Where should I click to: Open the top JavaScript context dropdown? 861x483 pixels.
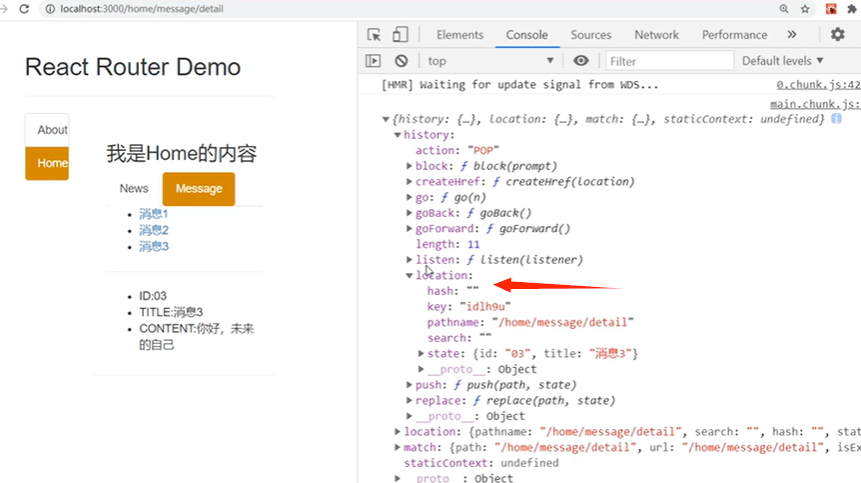click(x=490, y=61)
